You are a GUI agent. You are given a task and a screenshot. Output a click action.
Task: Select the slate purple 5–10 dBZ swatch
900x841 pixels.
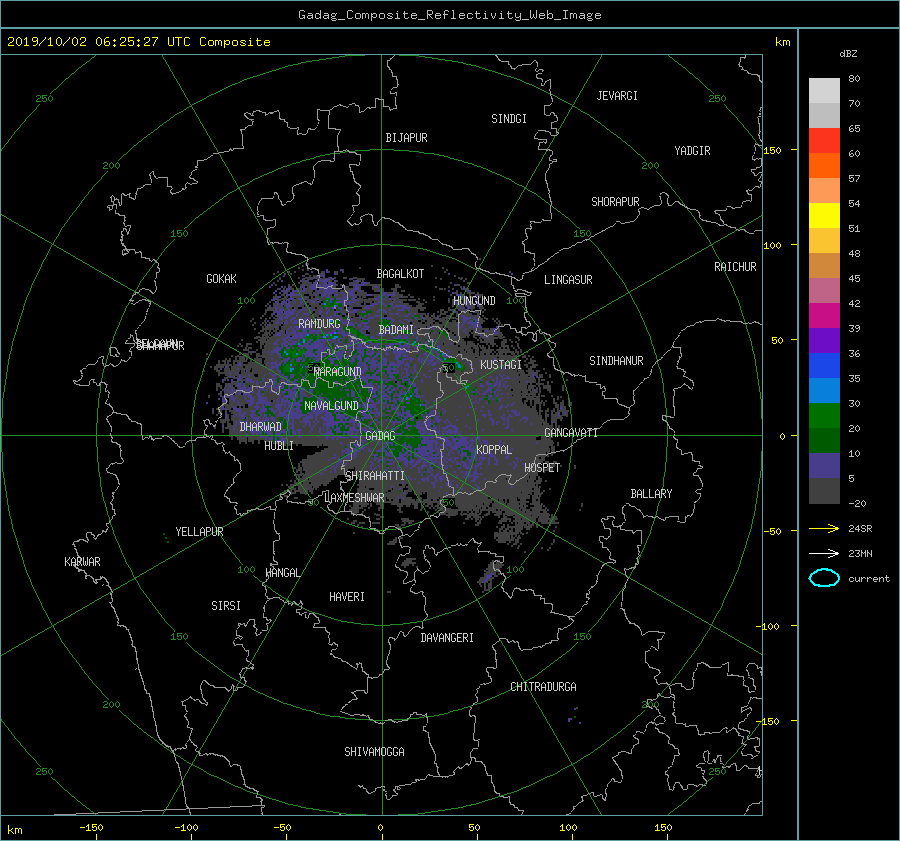pos(824,466)
